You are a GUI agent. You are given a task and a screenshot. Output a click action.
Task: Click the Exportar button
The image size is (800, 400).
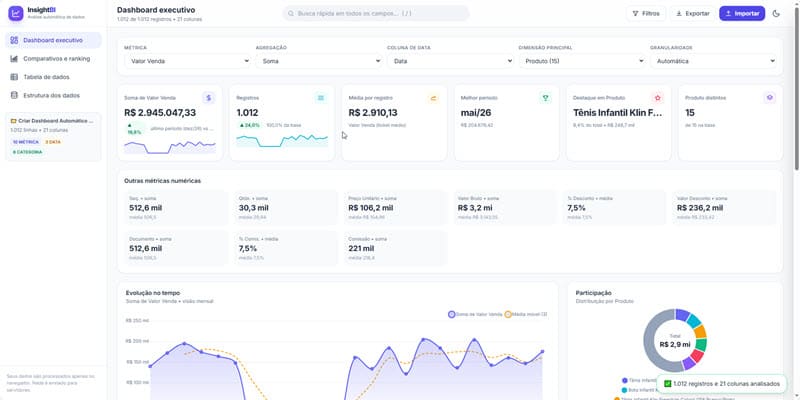(x=692, y=14)
